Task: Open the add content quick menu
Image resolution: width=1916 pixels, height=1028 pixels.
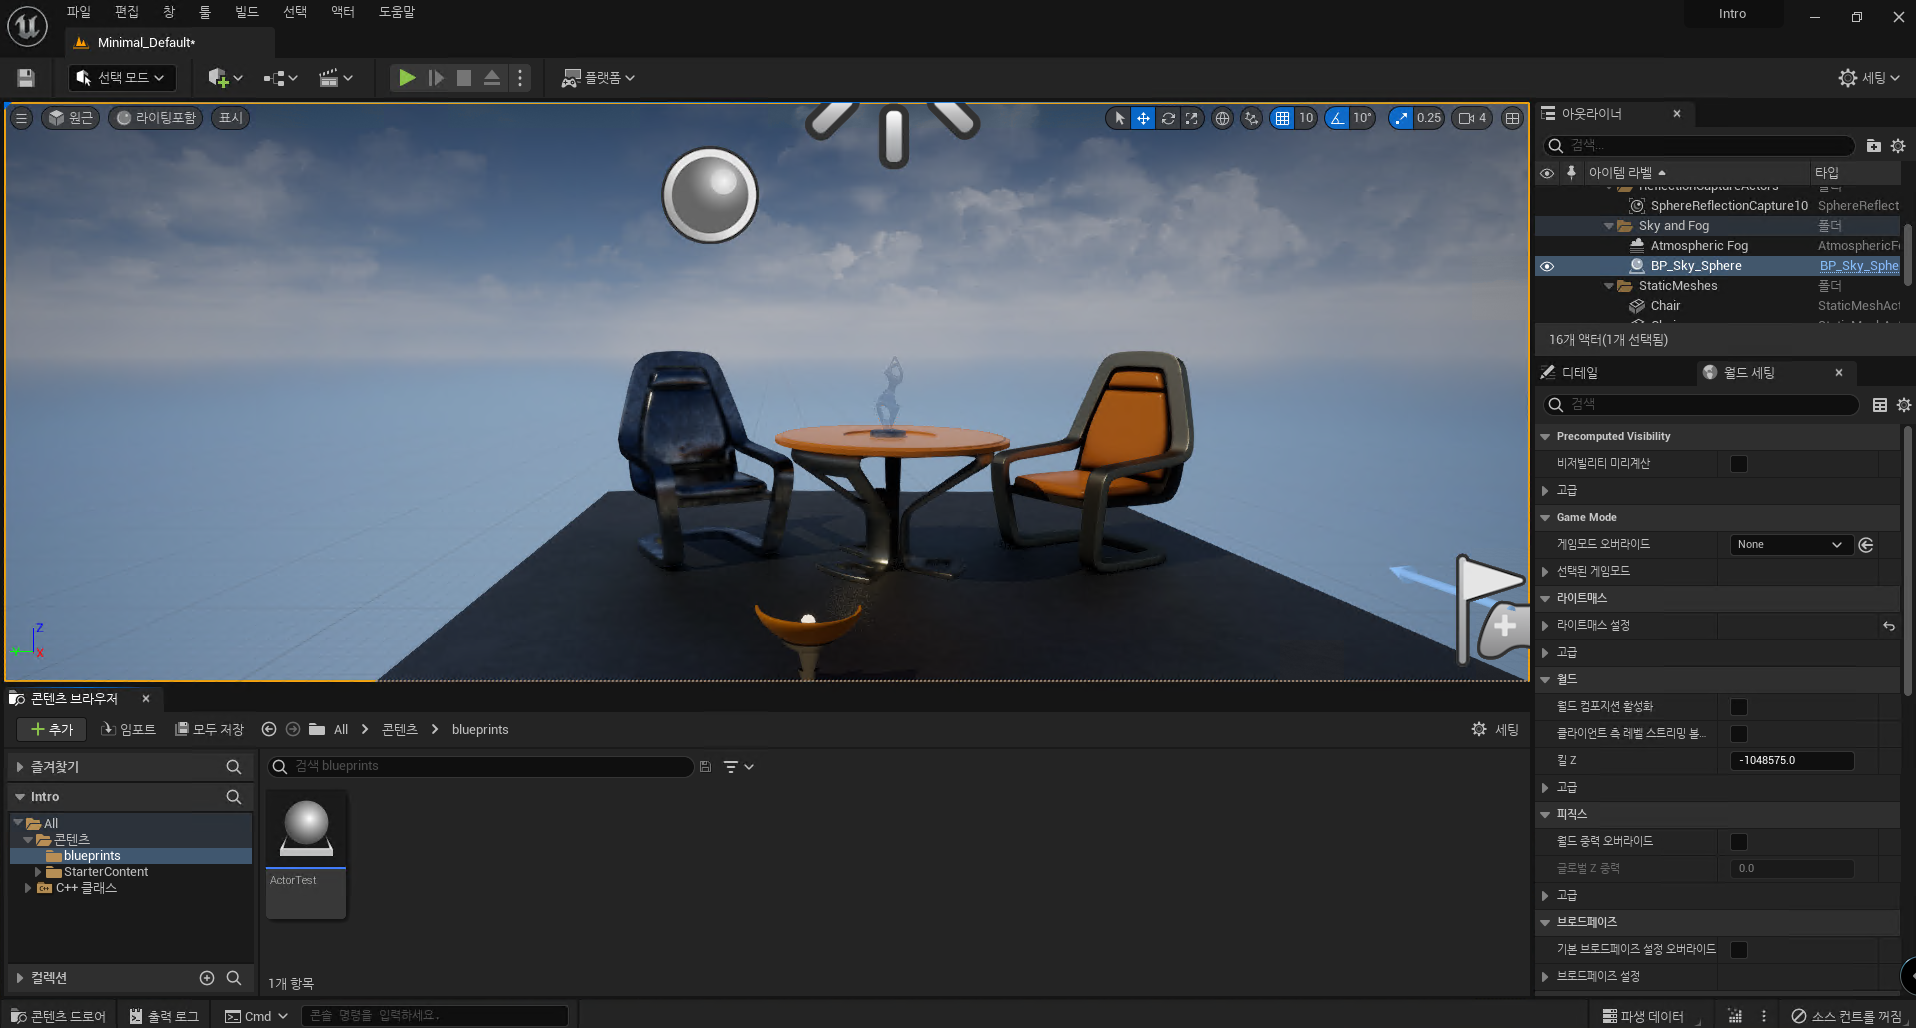Action: point(225,78)
